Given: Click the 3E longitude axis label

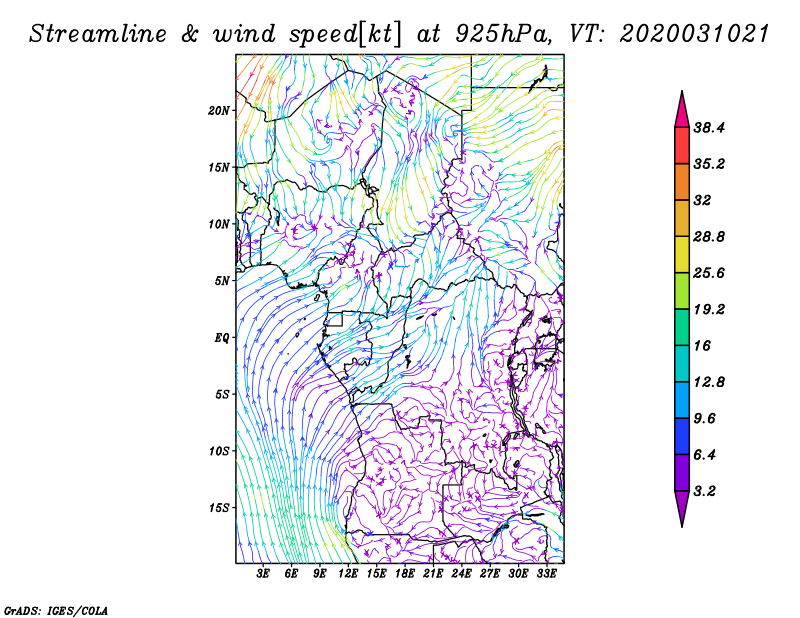Looking at the screenshot, I should [263, 575].
